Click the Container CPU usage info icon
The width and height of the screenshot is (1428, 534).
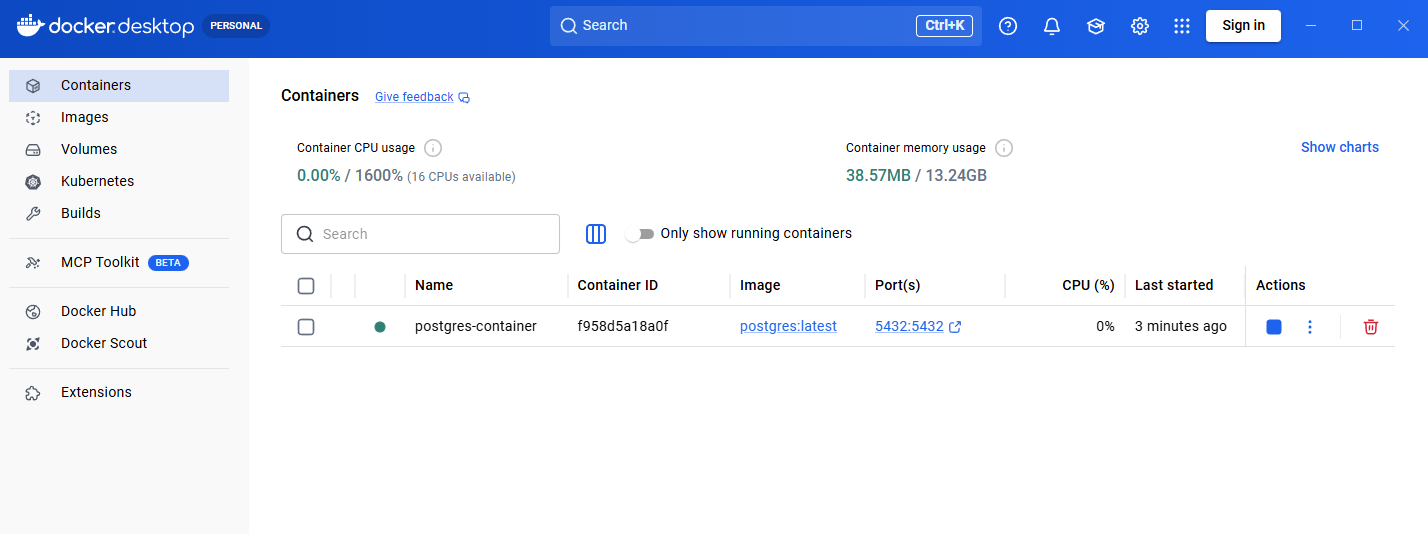[433, 148]
